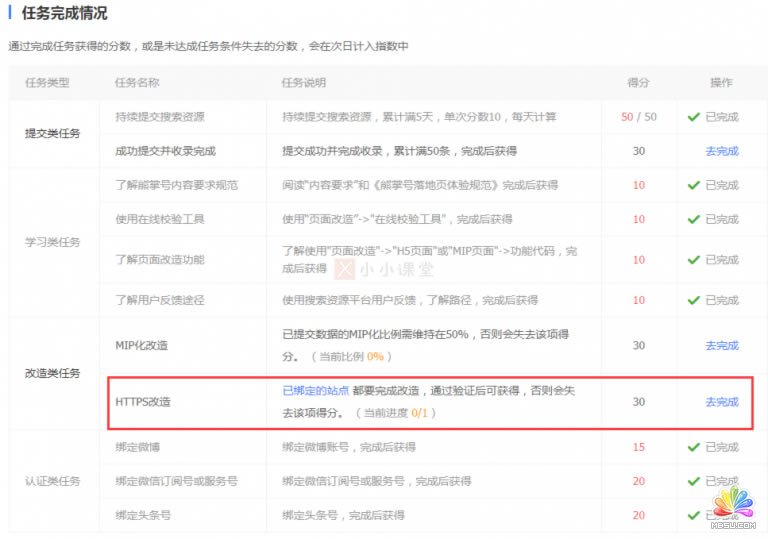Viewport: 768px width, 539px height.
Task: Select the 任务说明 column header
Action: point(304,82)
